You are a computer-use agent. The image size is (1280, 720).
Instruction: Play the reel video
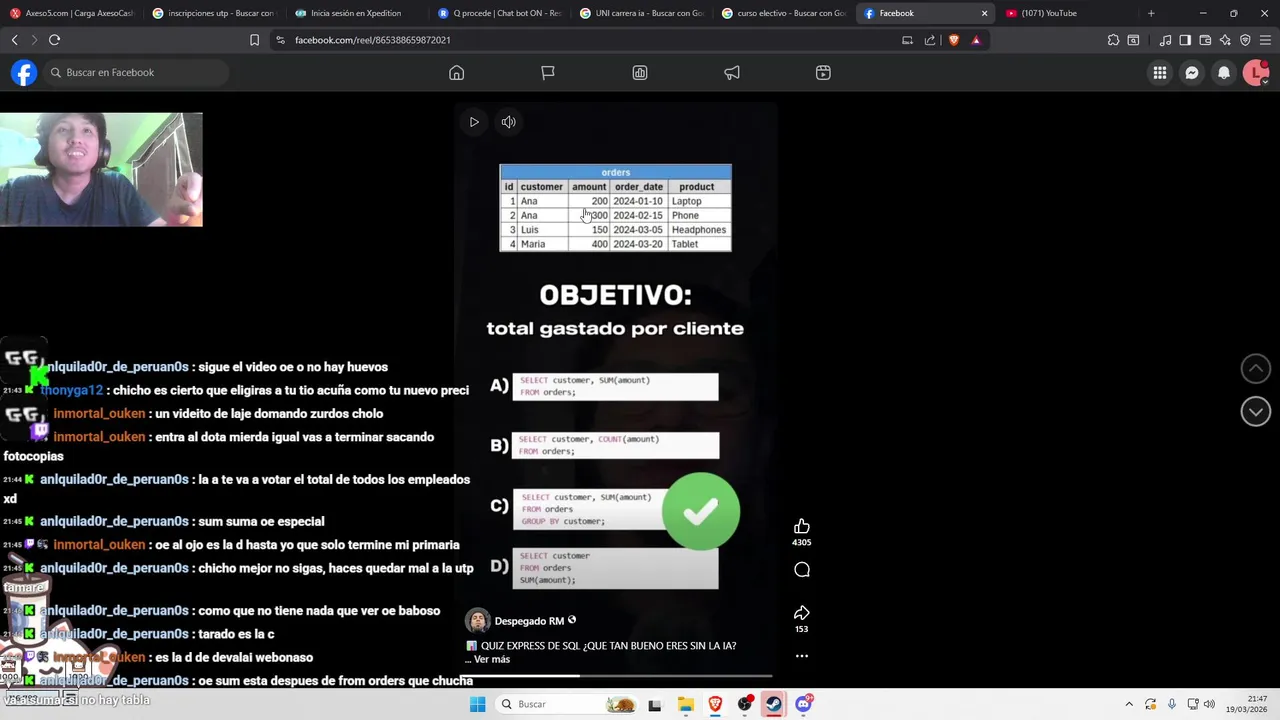point(474,122)
